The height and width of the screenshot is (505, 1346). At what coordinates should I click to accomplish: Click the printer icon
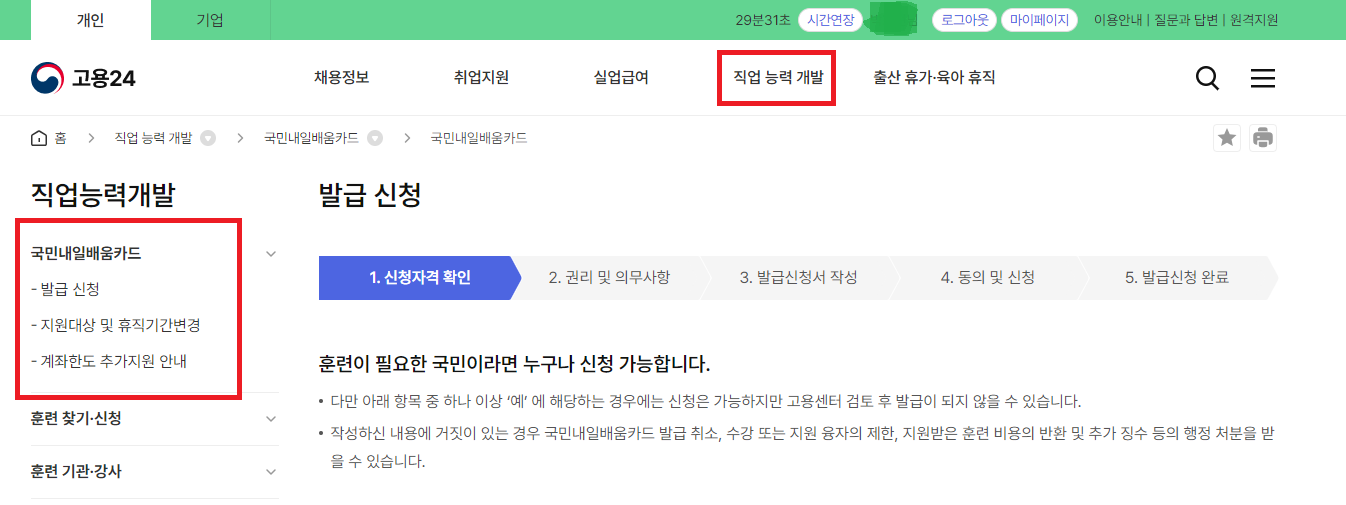click(x=1263, y=138)
